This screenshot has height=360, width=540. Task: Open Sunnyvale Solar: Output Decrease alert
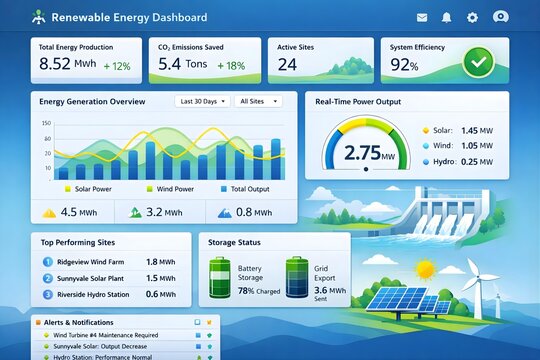(x=126, y=347)
